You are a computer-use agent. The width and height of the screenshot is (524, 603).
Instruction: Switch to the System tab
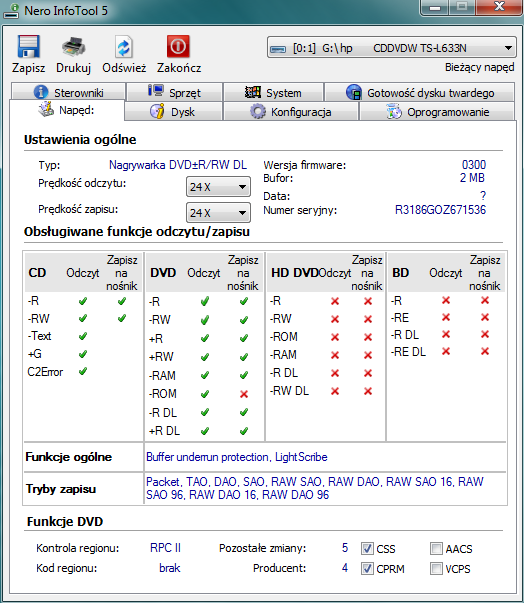(x=273, y=92)
